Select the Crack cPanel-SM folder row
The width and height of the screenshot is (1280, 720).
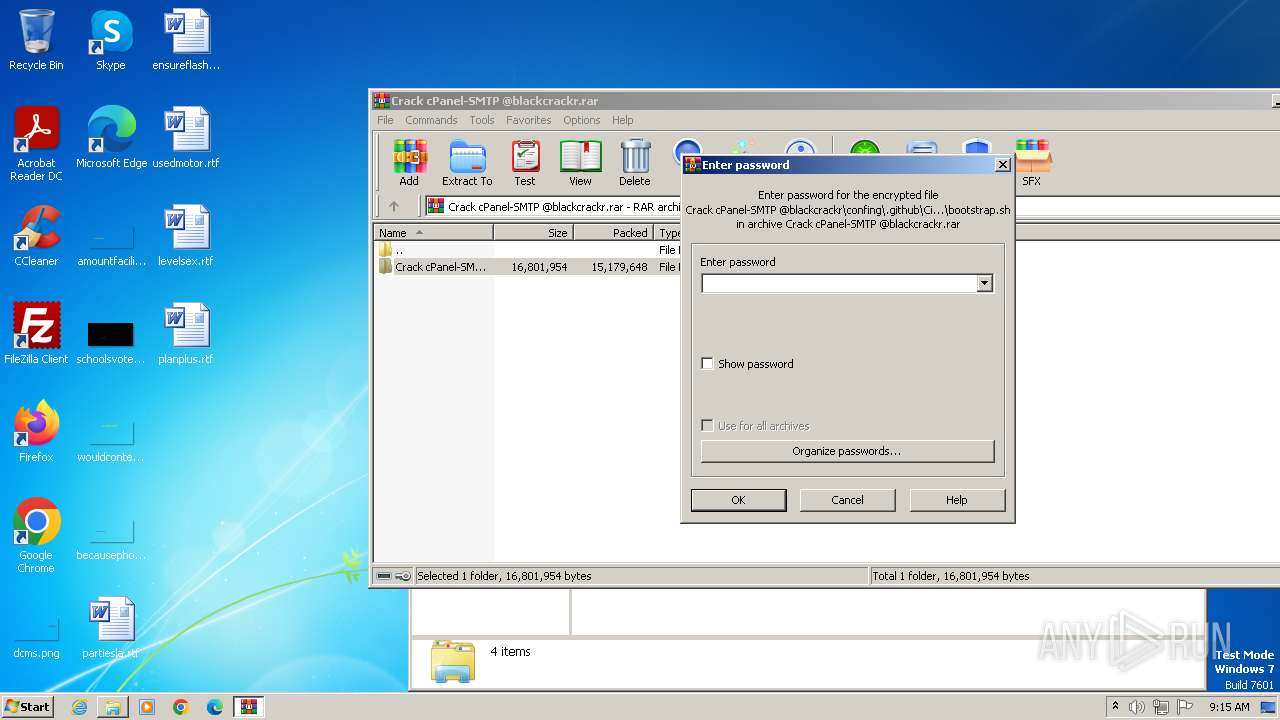(527, 267)
